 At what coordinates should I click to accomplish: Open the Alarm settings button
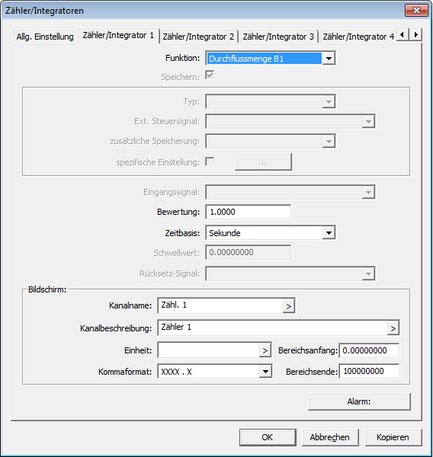(359, 402)
